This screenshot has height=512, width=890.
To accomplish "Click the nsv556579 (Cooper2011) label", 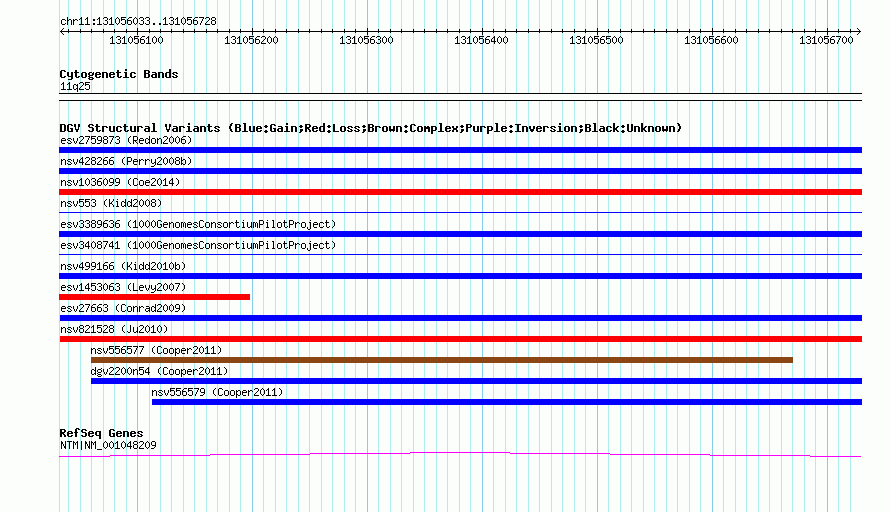I will 217,392.
